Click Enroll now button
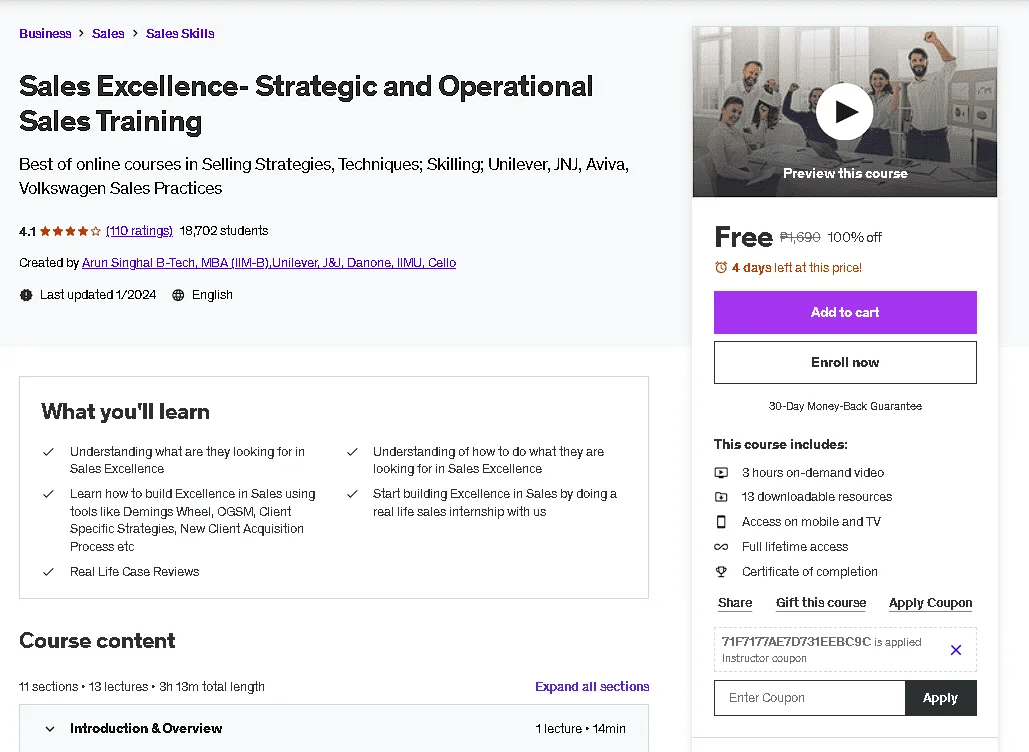 tap(845, 362)
